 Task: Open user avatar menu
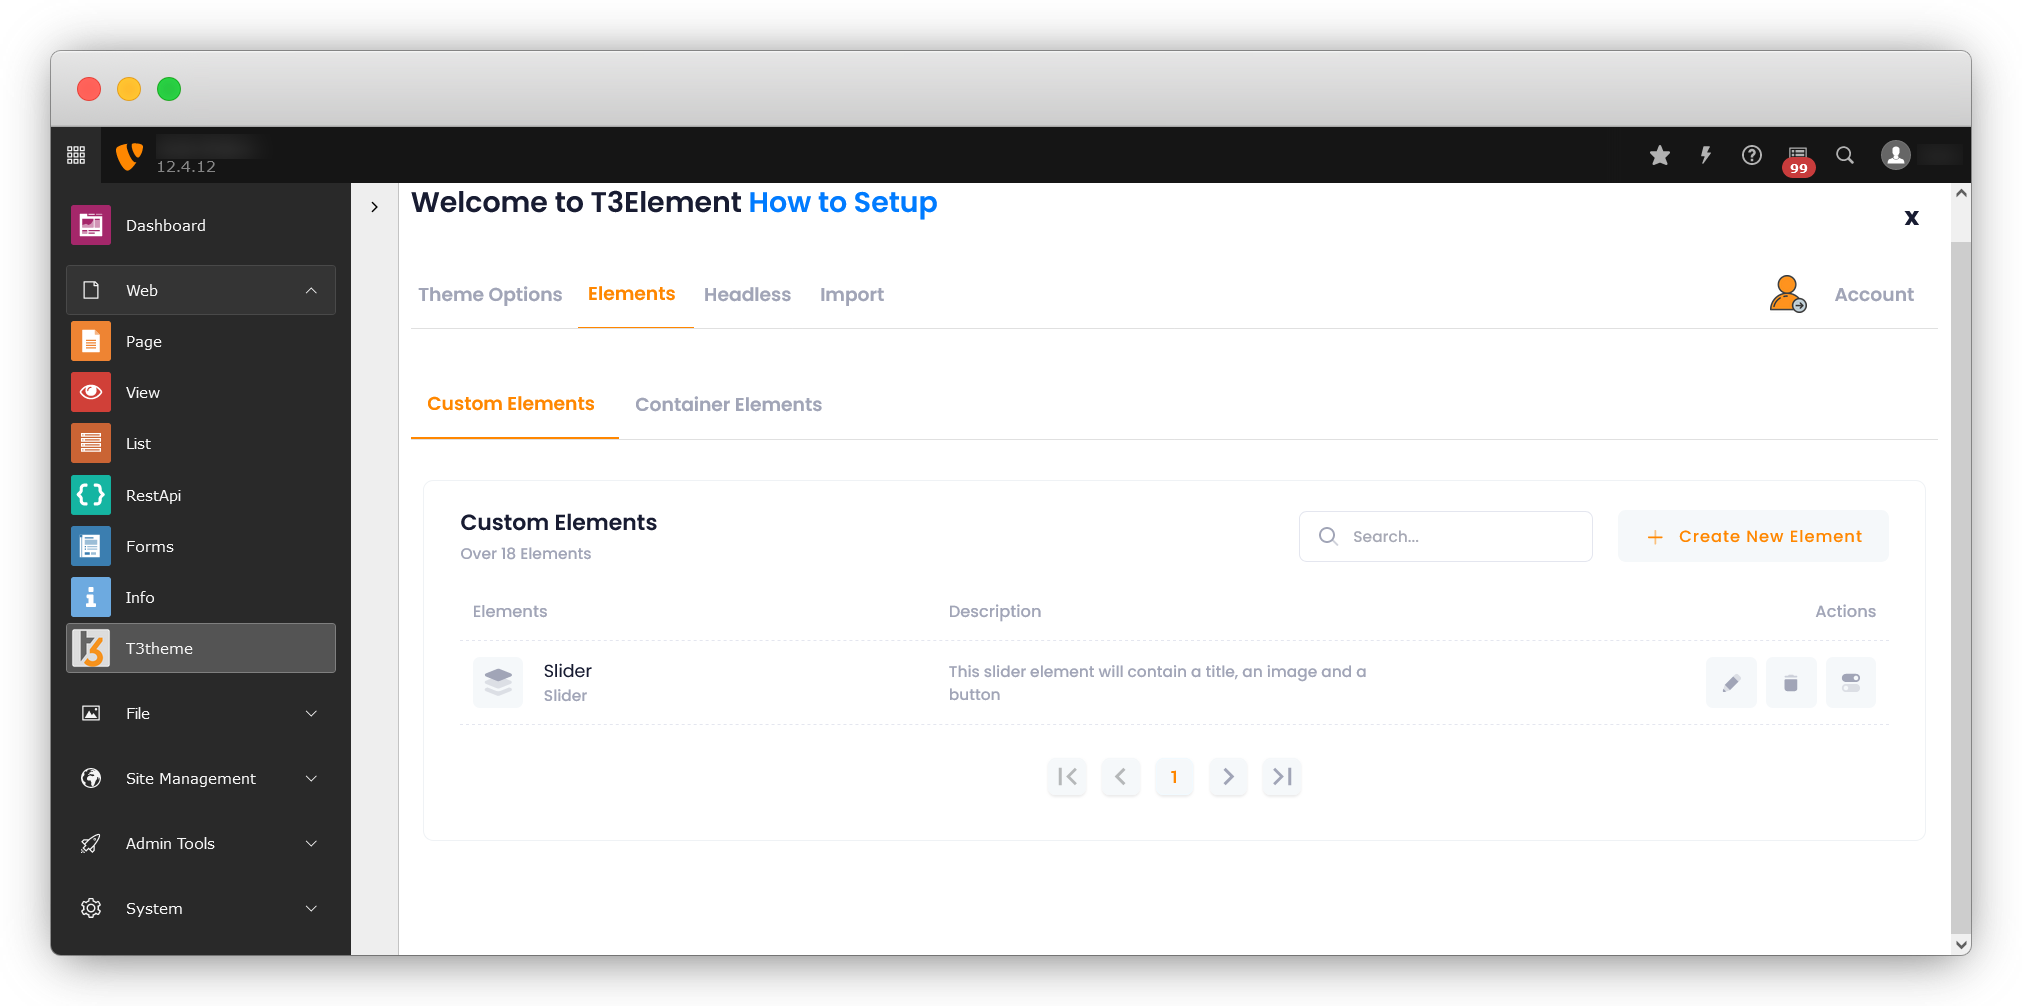coord(1896,155)
